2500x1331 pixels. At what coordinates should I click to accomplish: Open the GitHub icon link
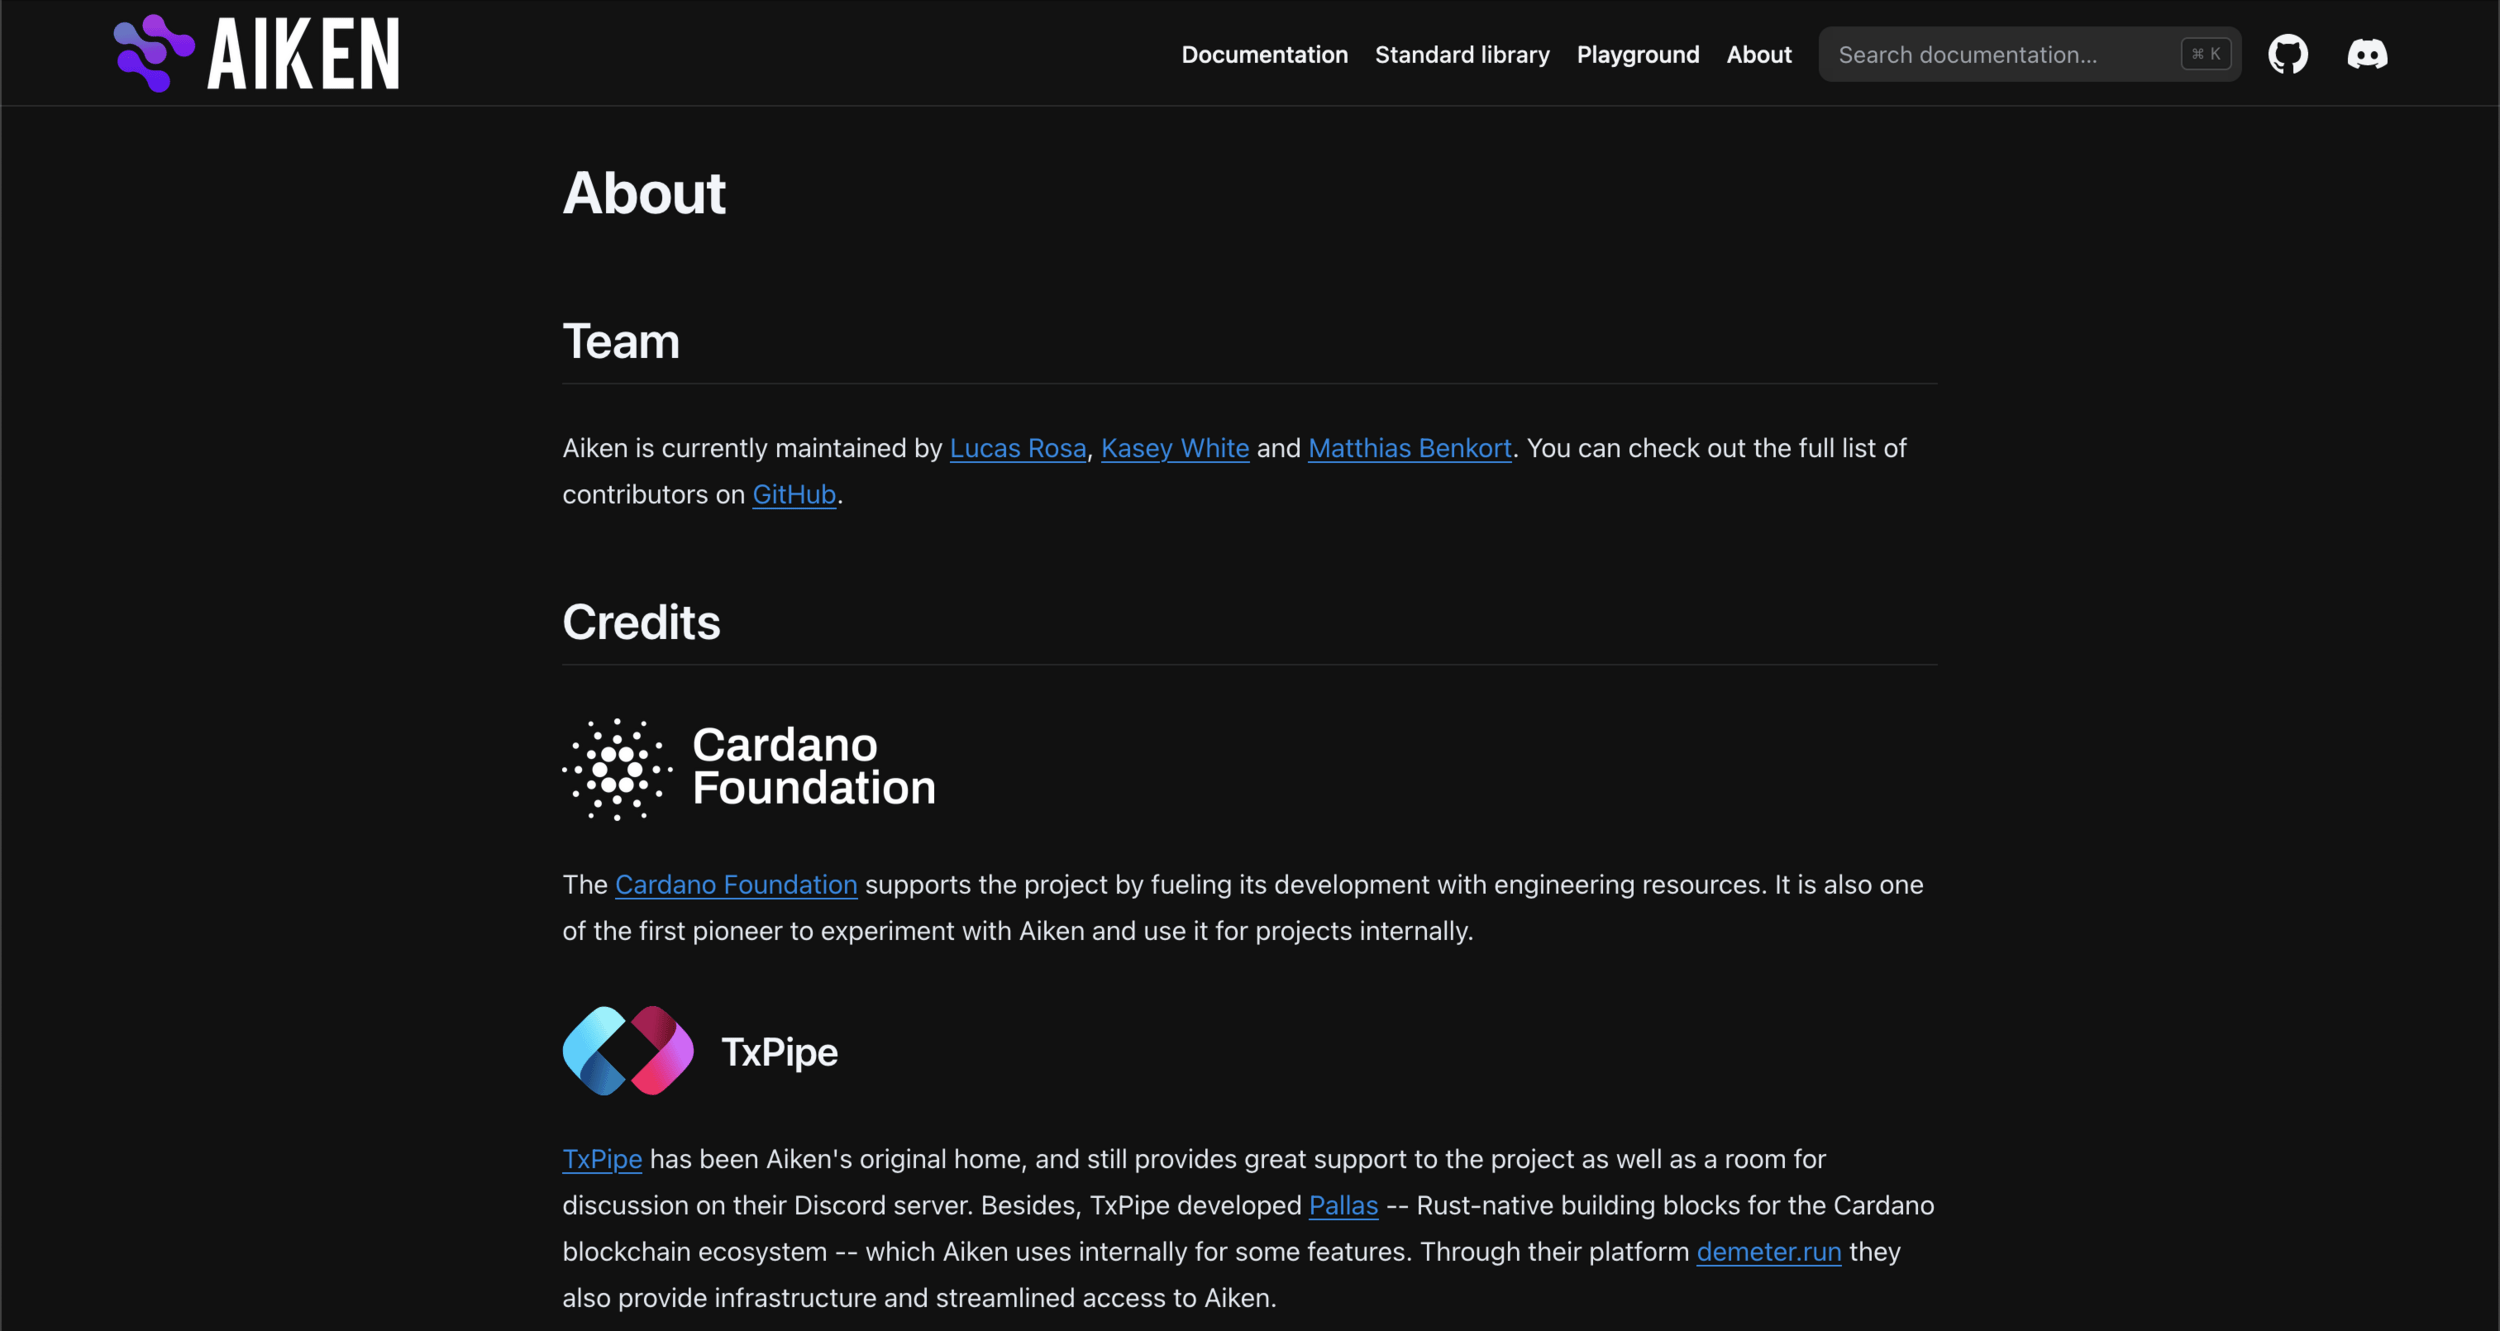[2287, 54]
